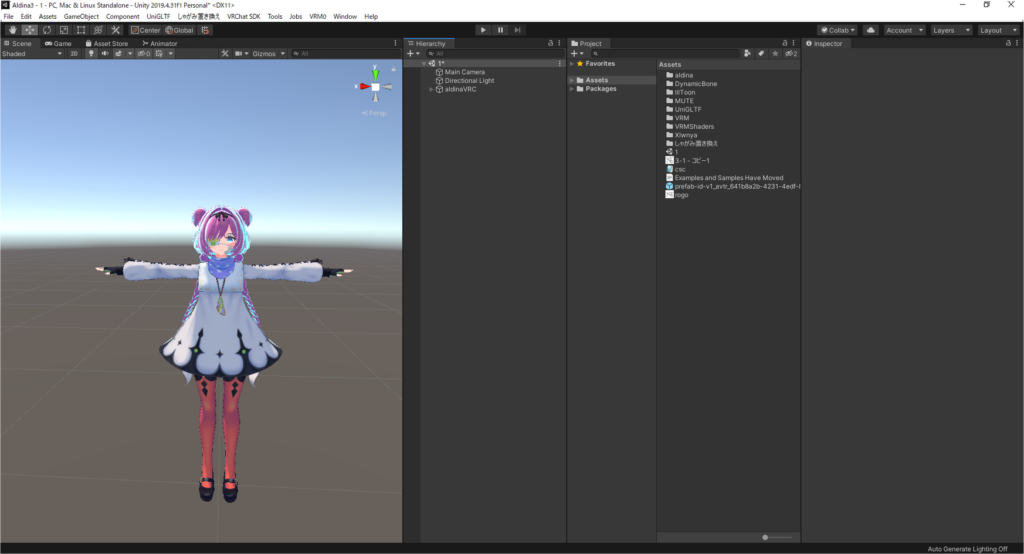Switch to the Animator tab
Viewport: 1024px width, 554px height.
pyautogui.click(x=160, y=44)
